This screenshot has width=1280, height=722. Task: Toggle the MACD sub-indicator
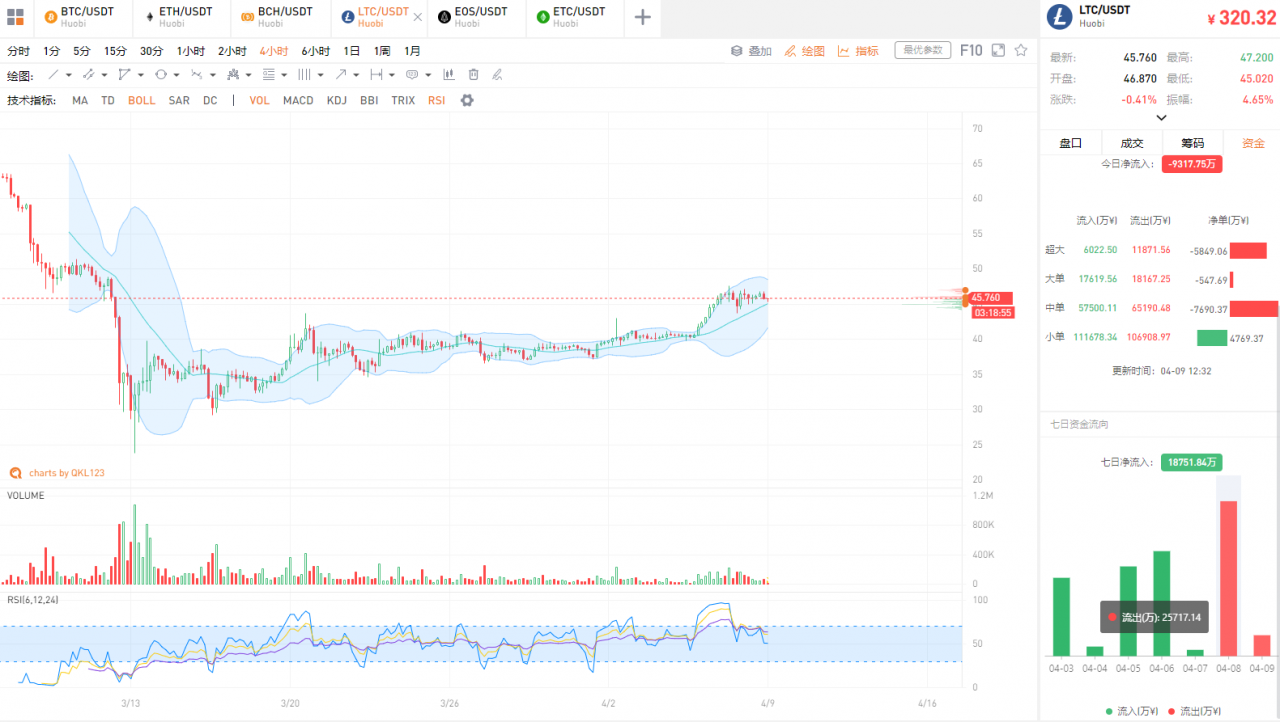[298, 100]
